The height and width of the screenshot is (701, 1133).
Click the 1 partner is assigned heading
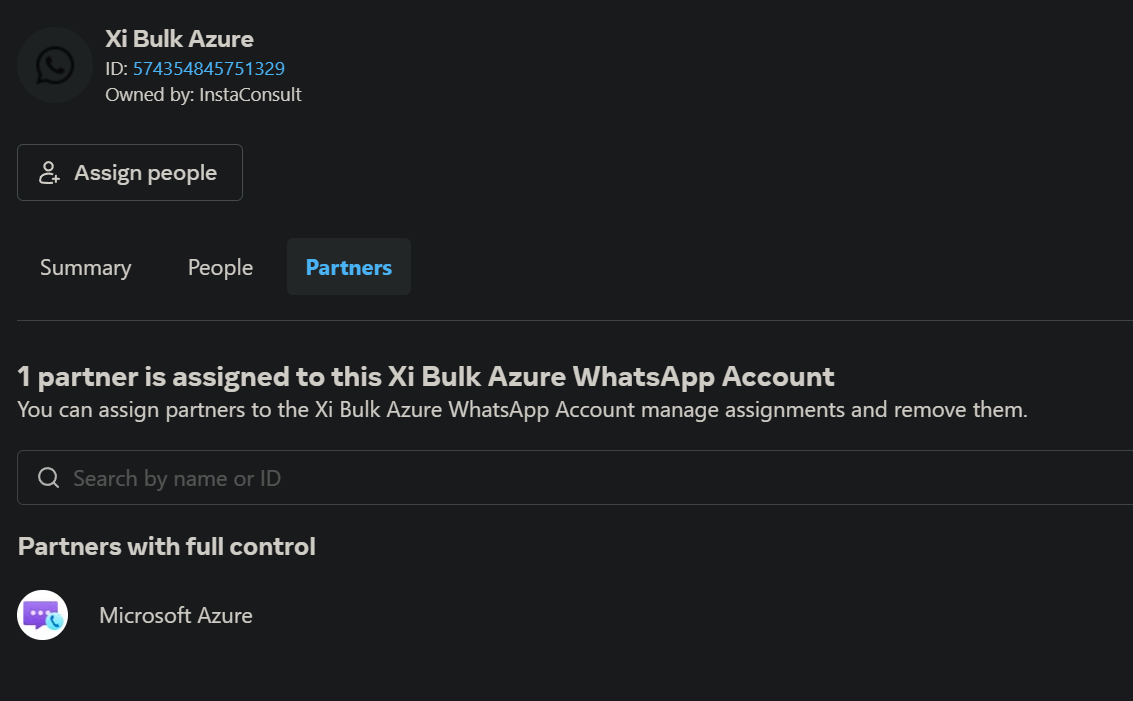click(x=426, y=377)
